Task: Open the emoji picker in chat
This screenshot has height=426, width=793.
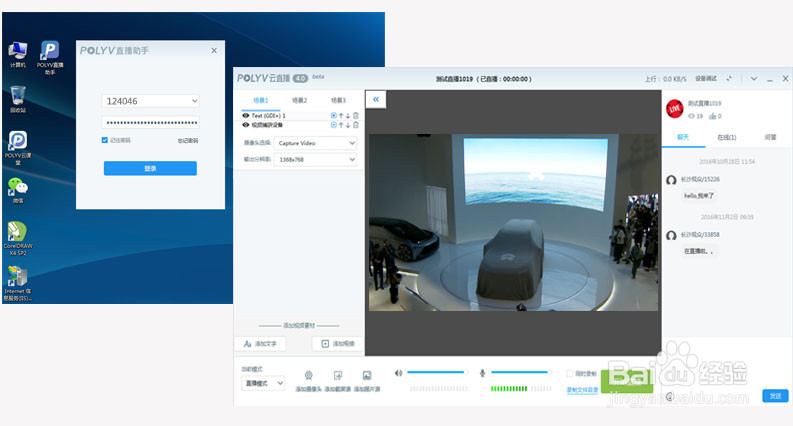Action: click(x=670, y=396)
